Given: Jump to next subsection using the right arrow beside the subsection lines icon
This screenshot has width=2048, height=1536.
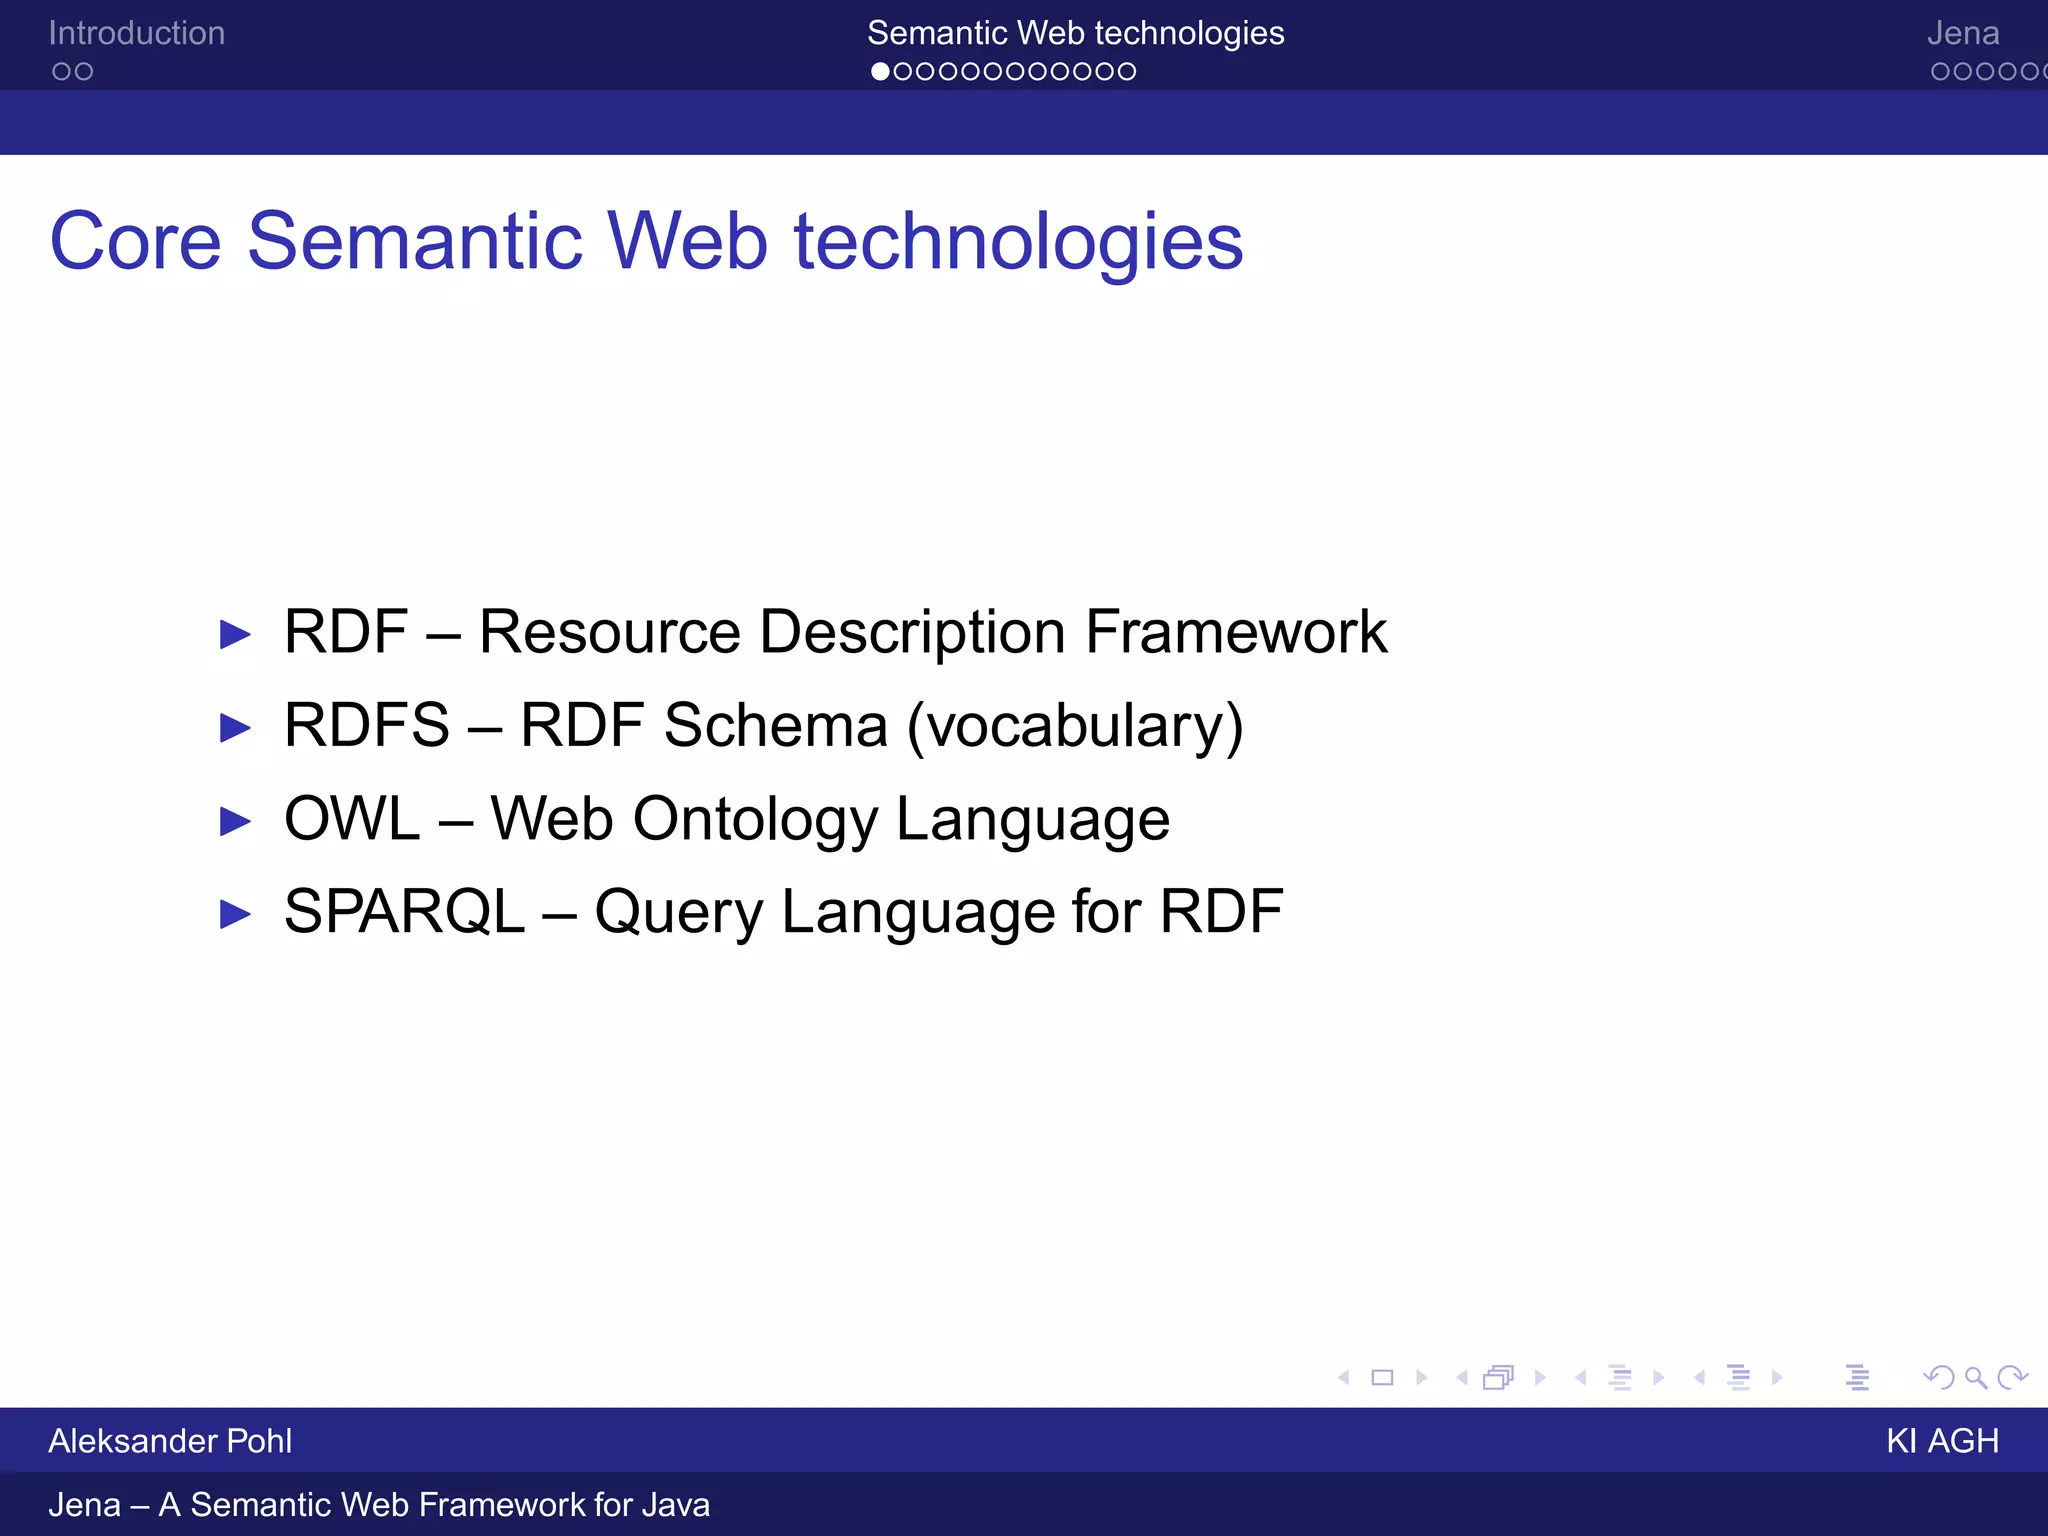Looking at the screenshot, I should (1658, 1377).
